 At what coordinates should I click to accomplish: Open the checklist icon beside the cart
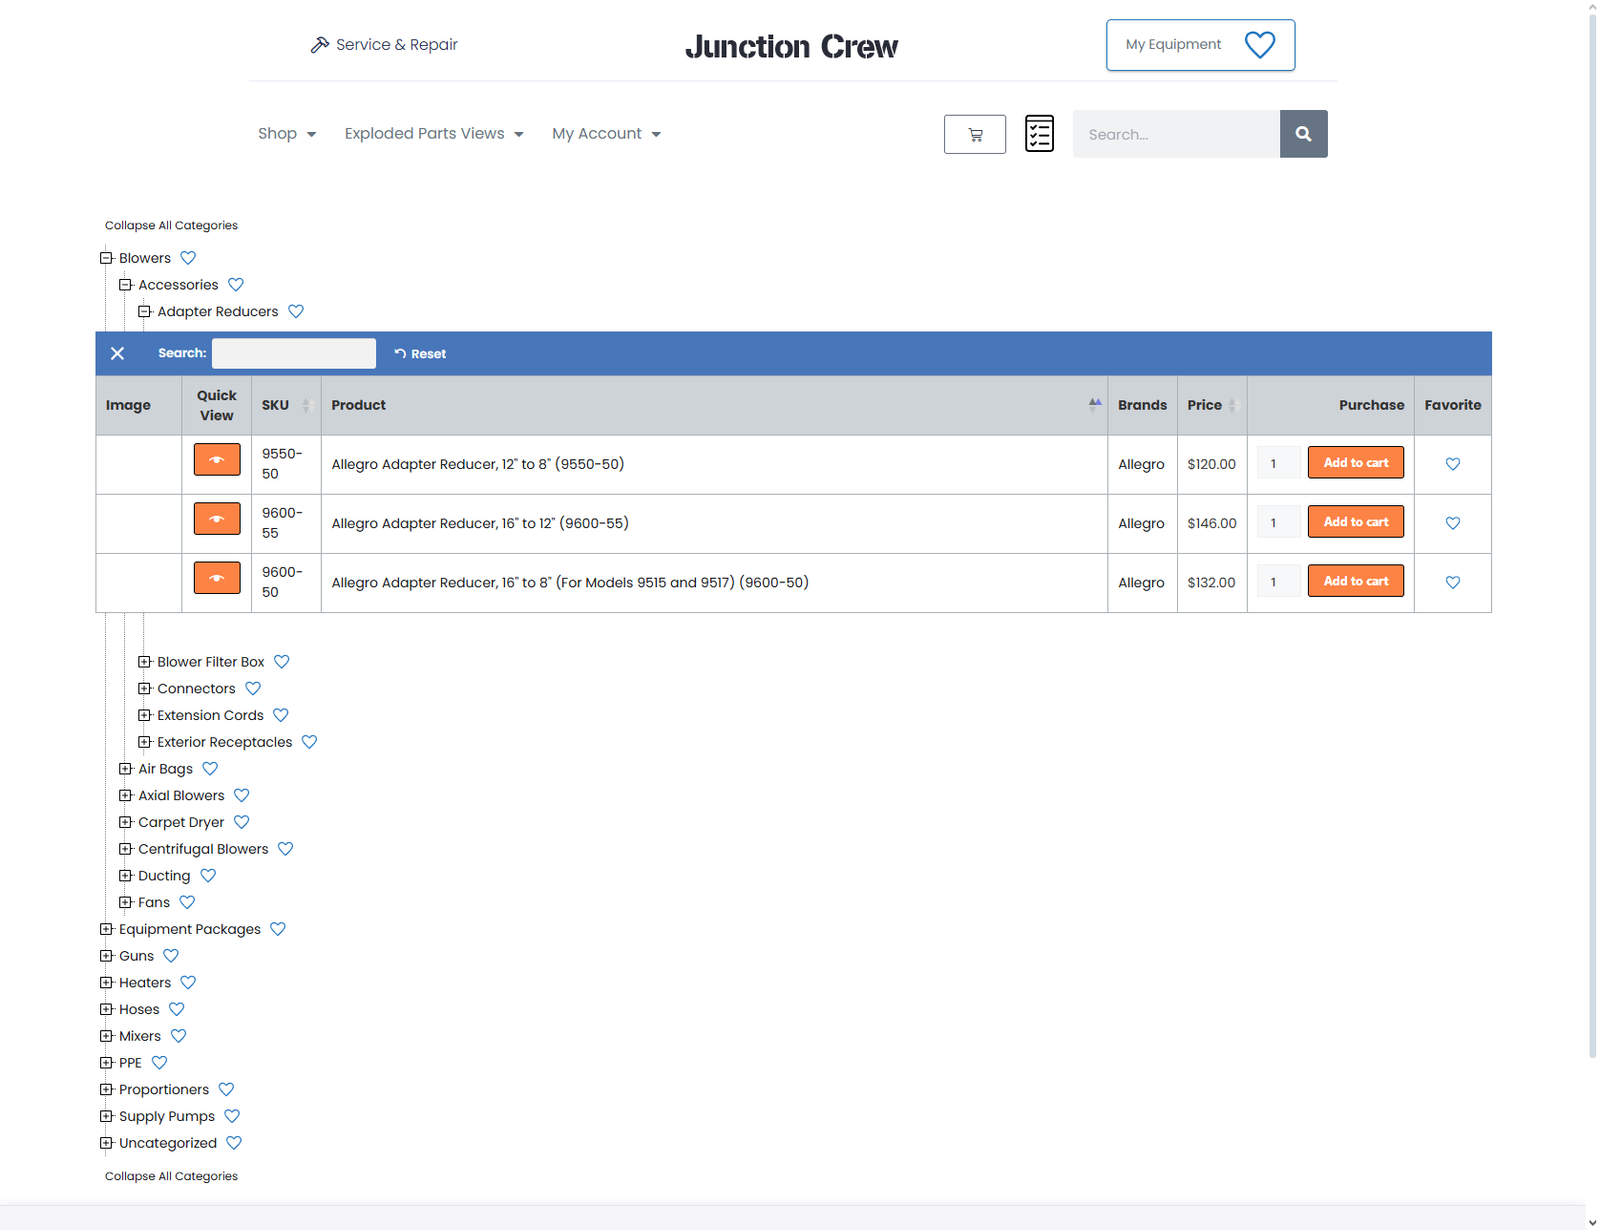pos(1039,134)
